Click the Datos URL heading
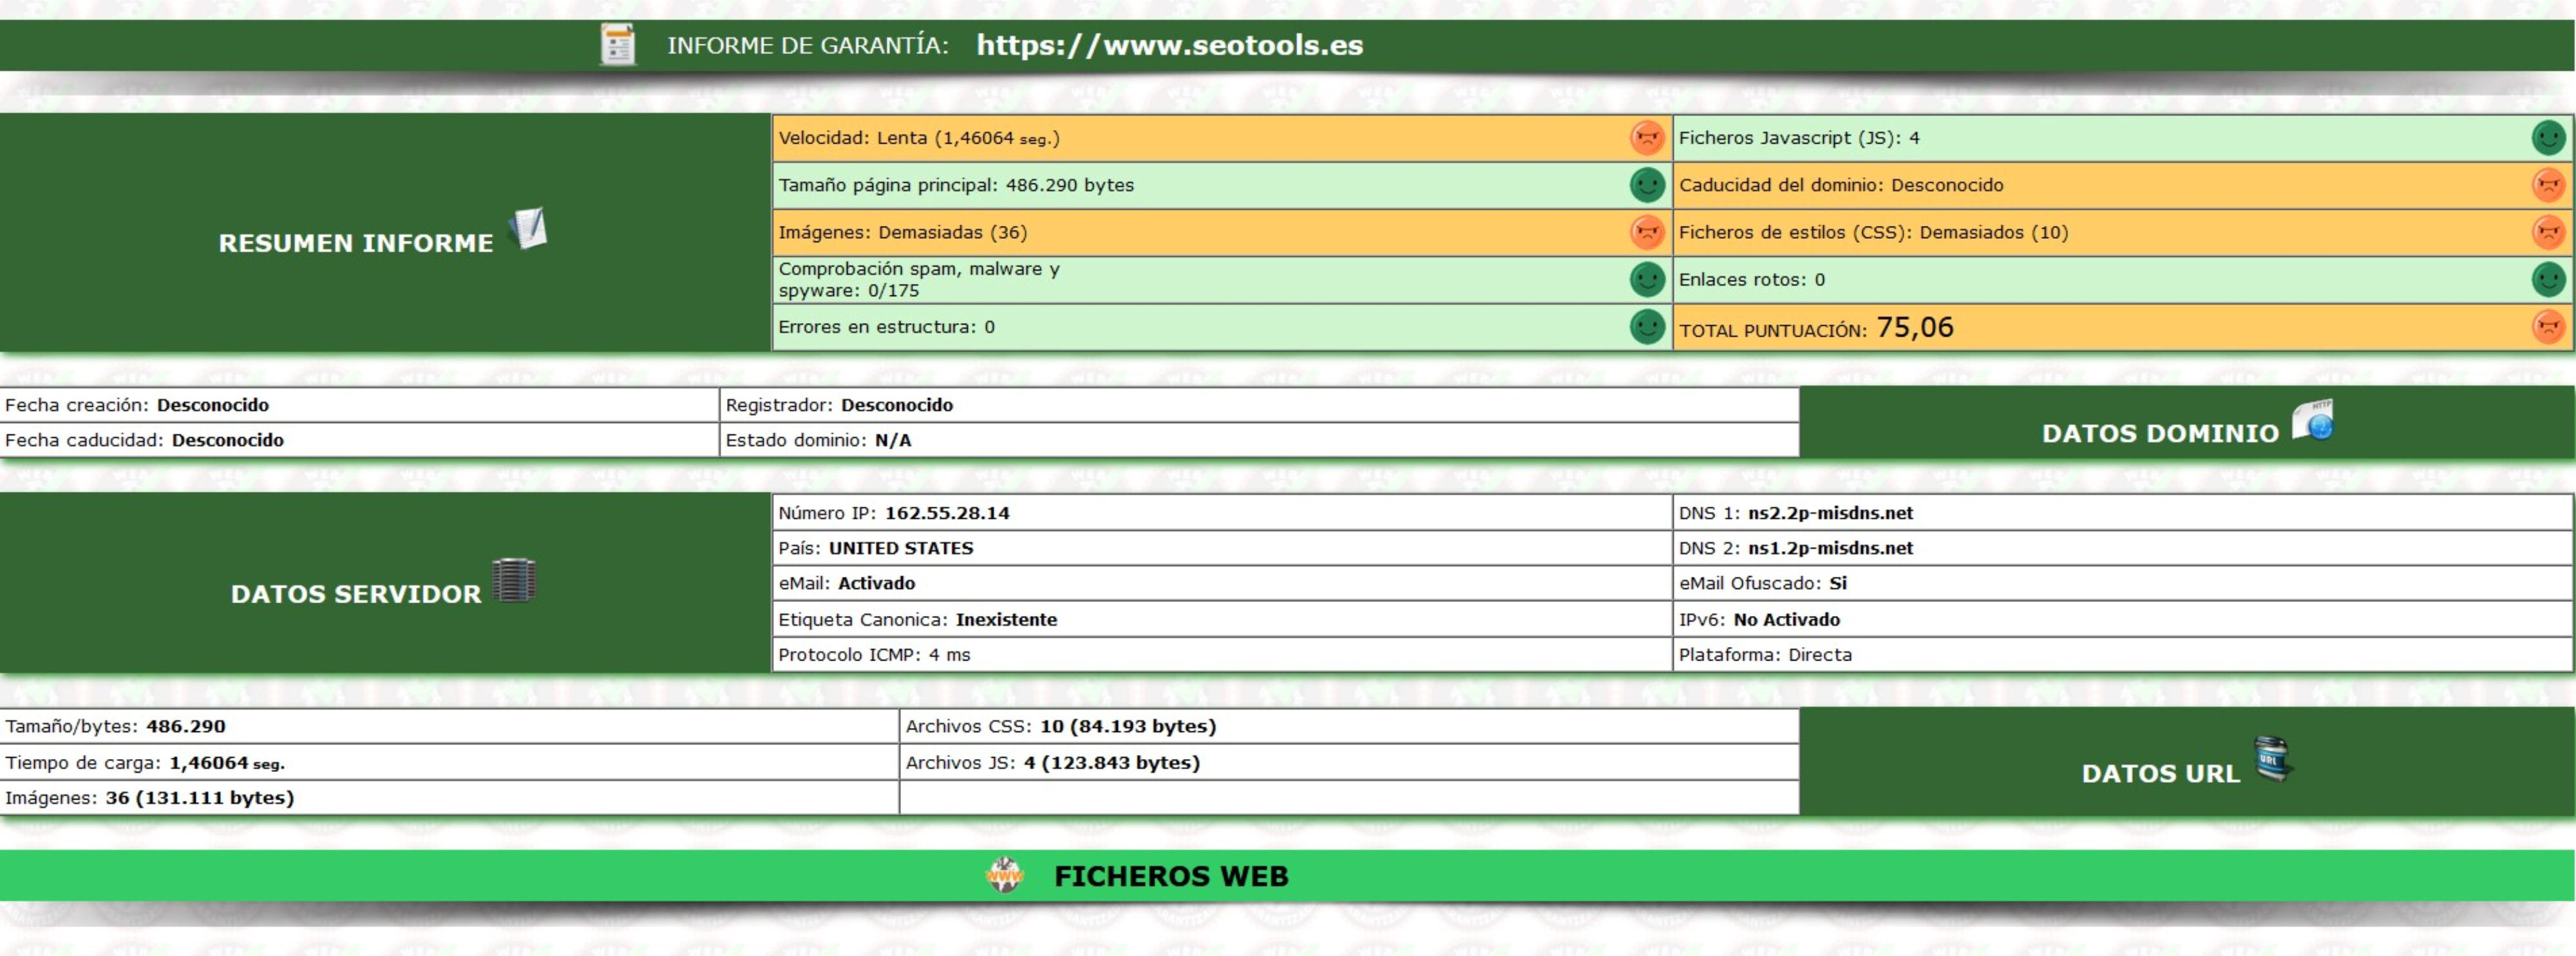The height and width of the screenshot is (956, 2576). click(x=2160, y=773)
